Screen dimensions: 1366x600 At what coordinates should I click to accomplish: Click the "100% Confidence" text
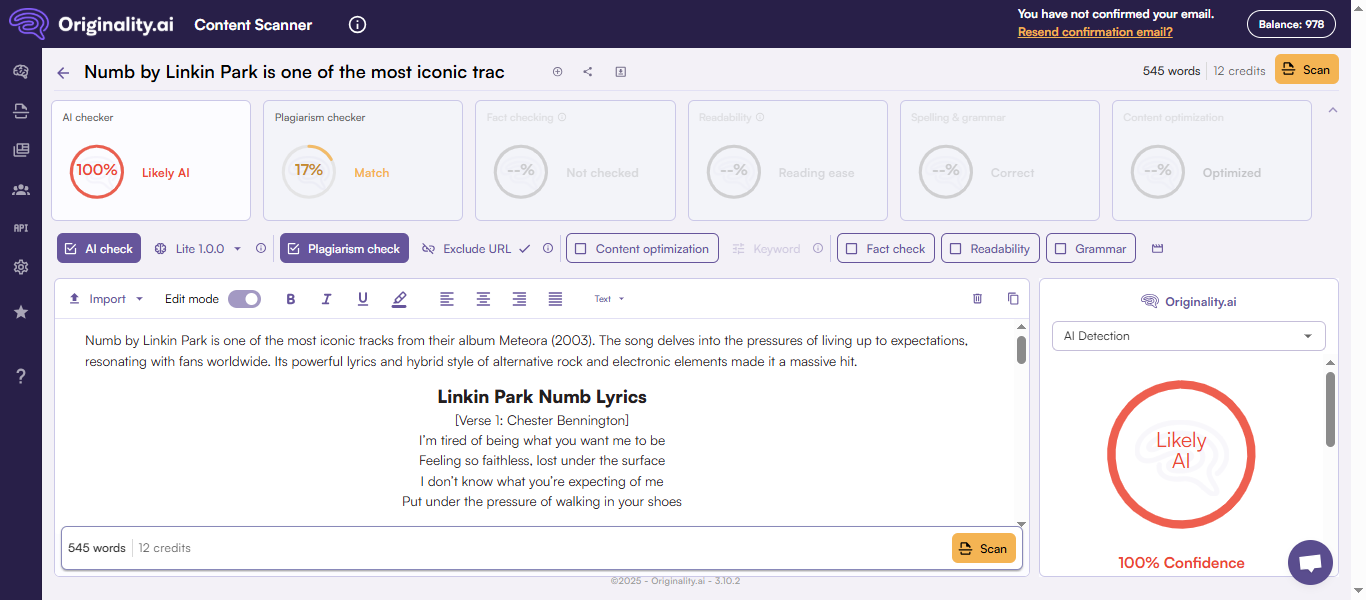tap(1181, 563)
